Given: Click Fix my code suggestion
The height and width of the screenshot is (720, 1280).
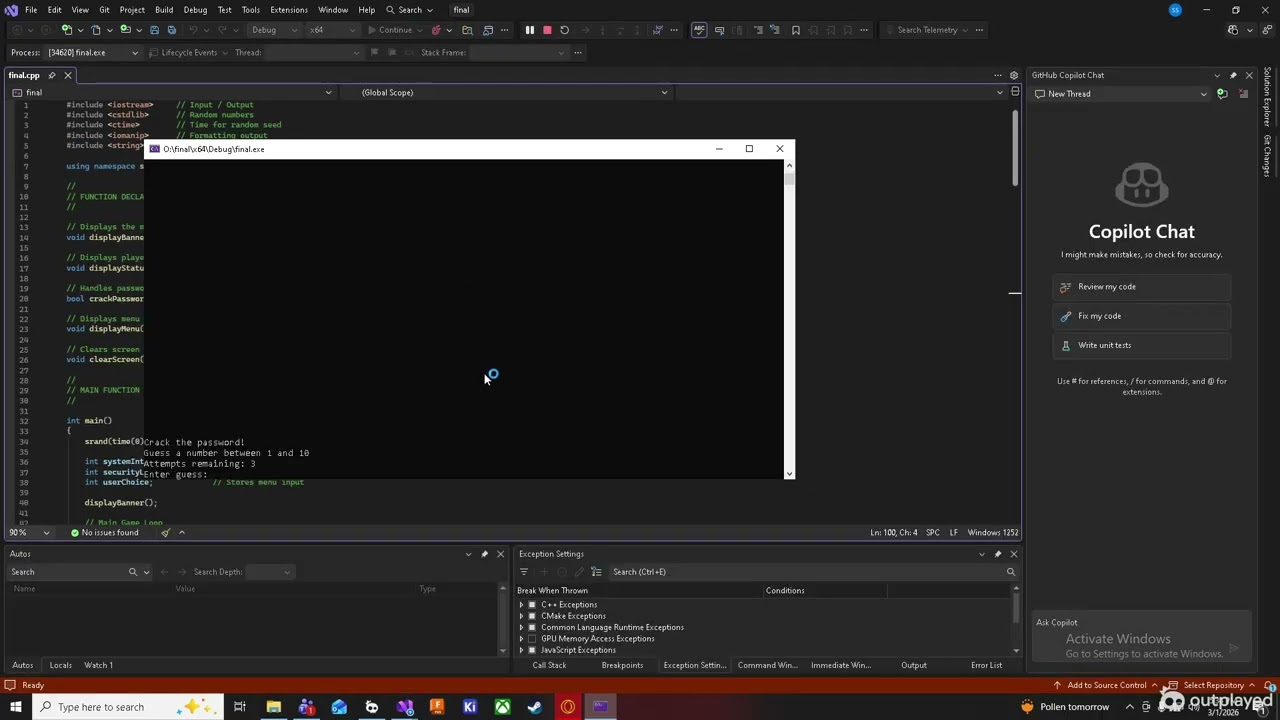Looking at the screenshot, I should tap(1141, 316).
